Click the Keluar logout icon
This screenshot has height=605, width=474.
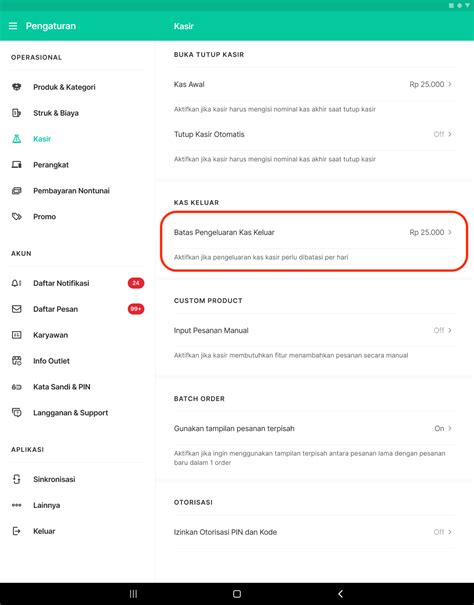pos(17,531)
